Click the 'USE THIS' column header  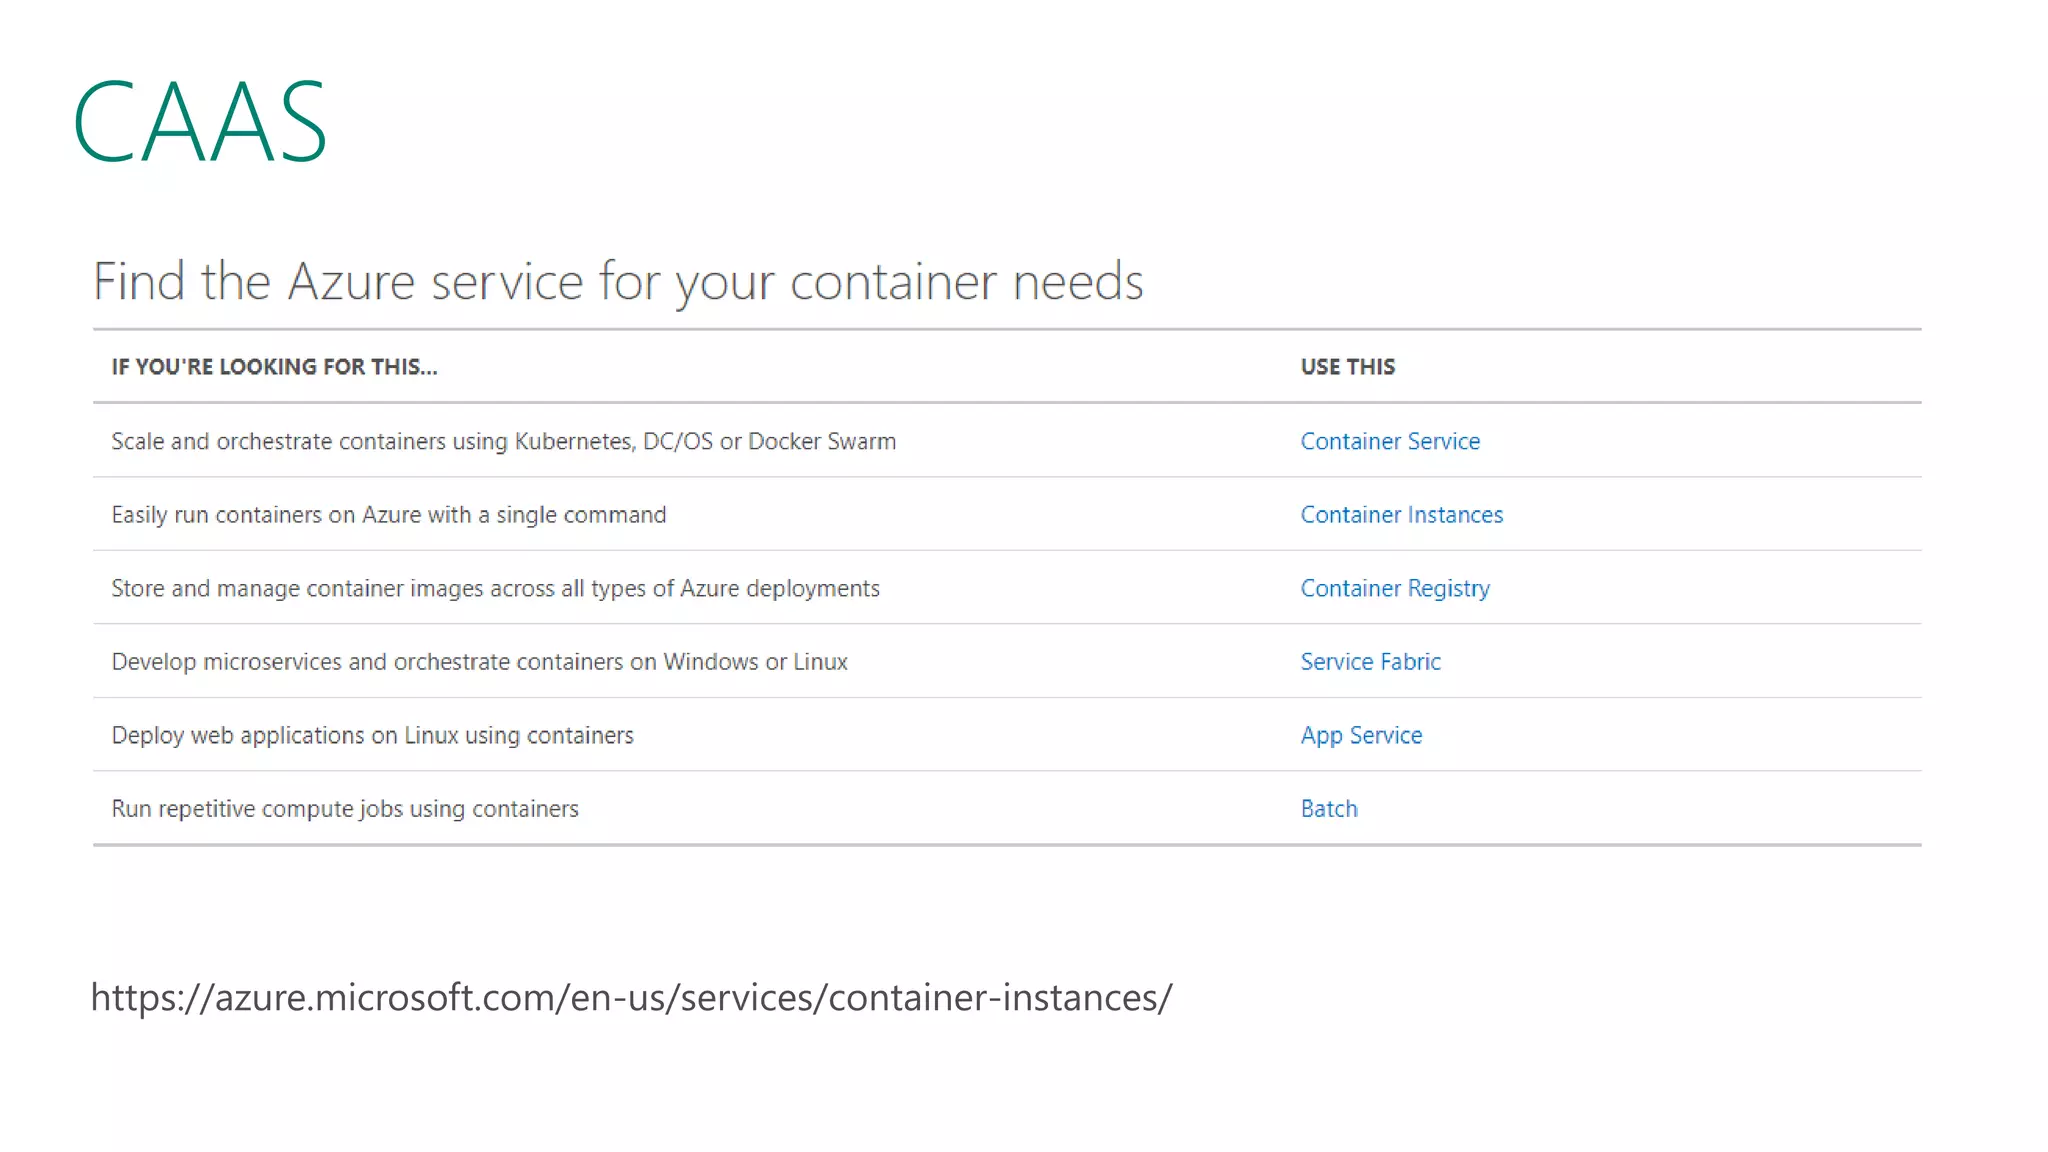click(1347, 367)
